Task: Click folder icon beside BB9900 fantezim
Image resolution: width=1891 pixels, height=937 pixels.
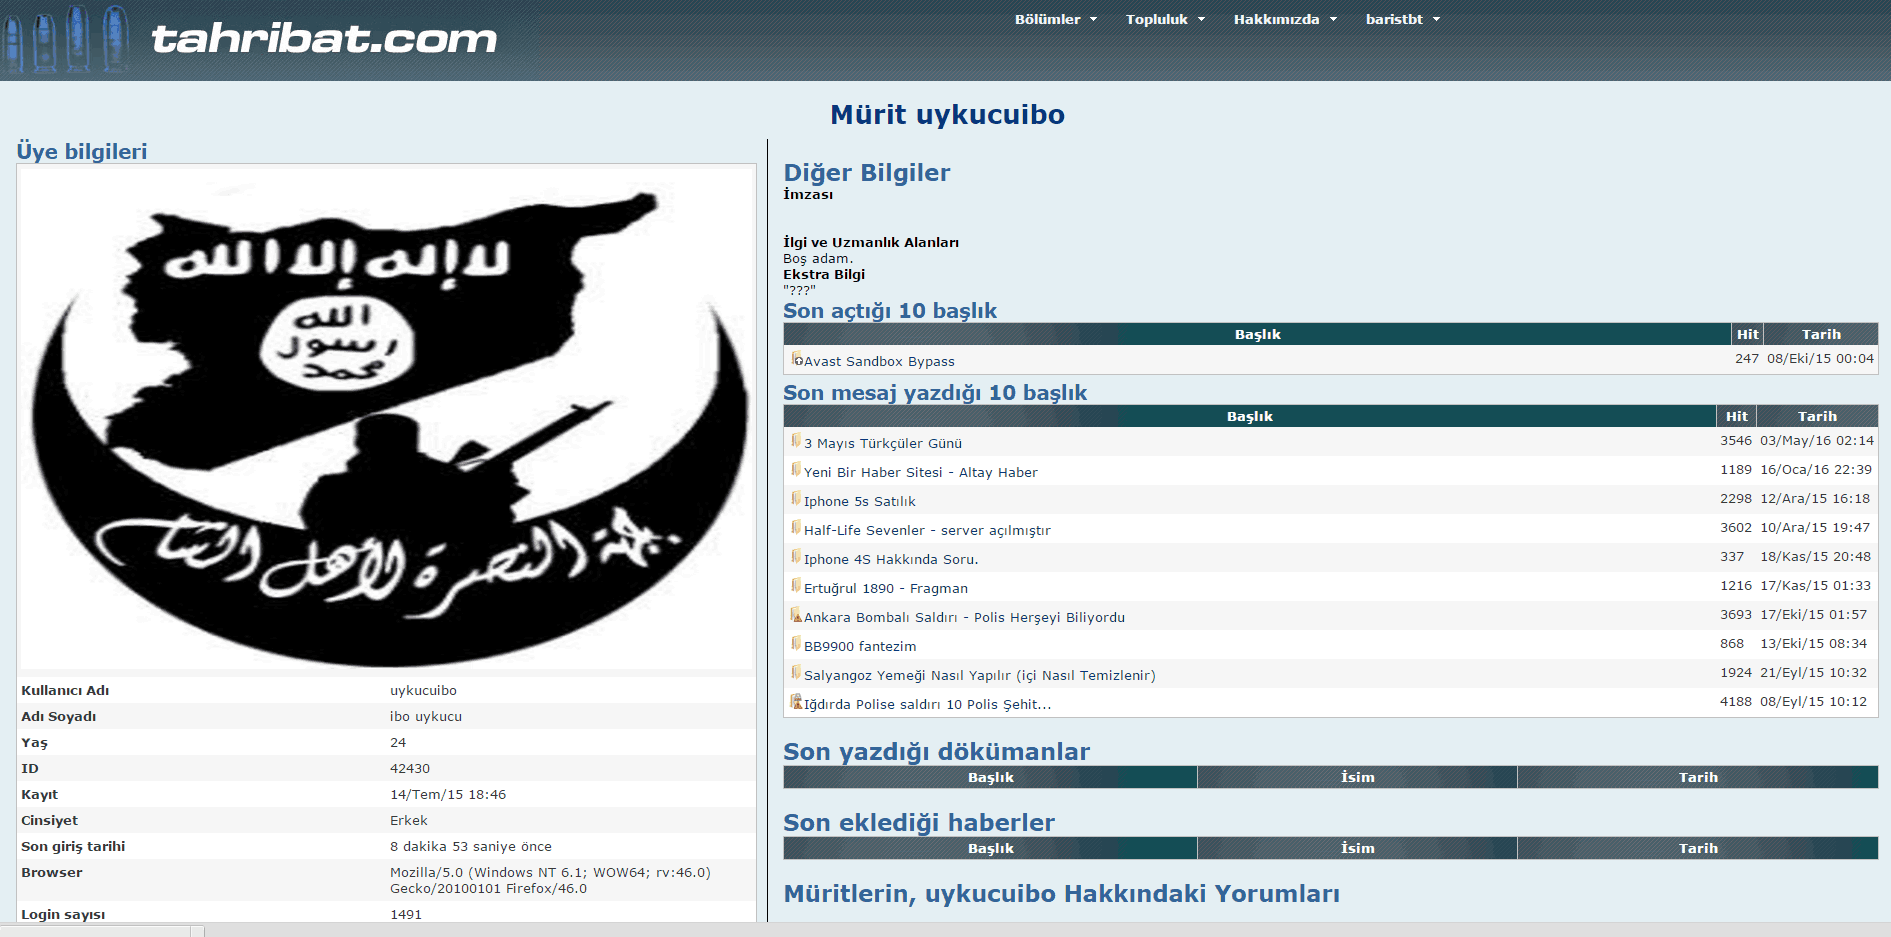Action: coord(796,644)
